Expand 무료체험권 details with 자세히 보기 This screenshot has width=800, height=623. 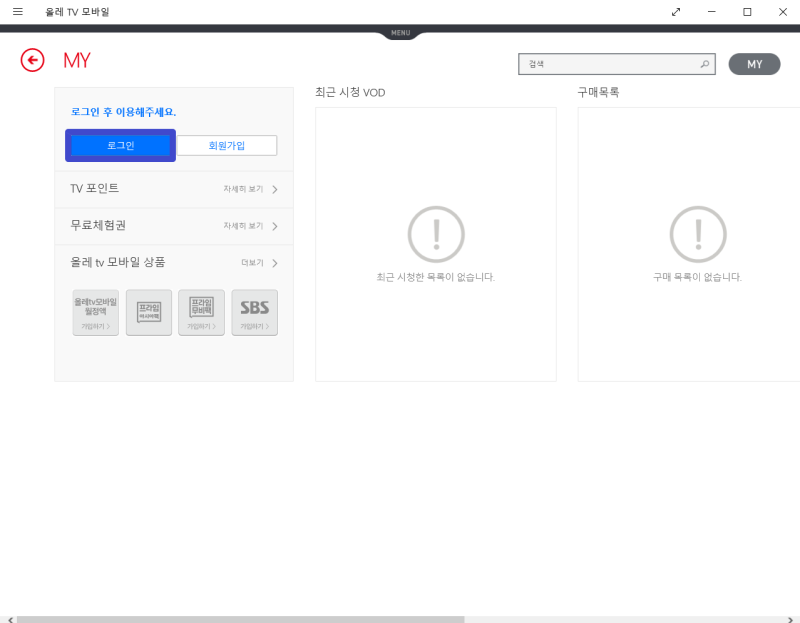point(244,225)
